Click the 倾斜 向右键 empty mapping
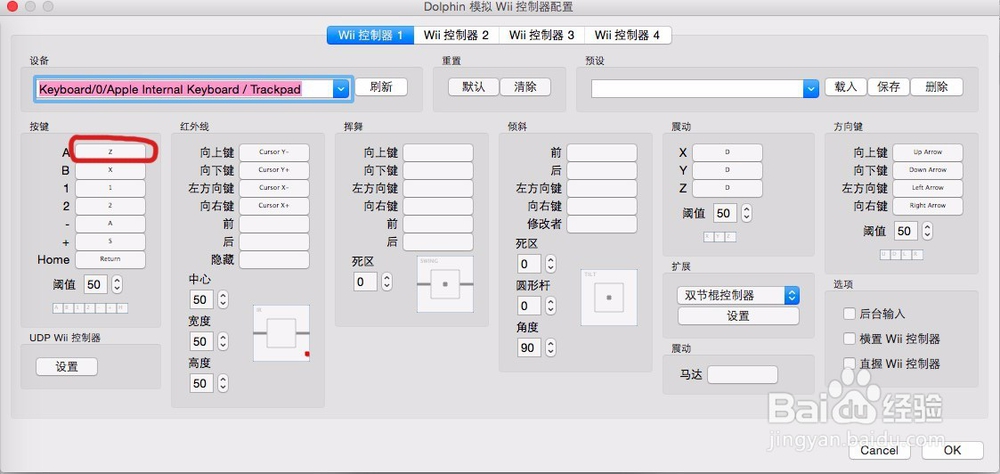Screen dimensions: 1000x474 pyautogui.click(x=602, y=206)
